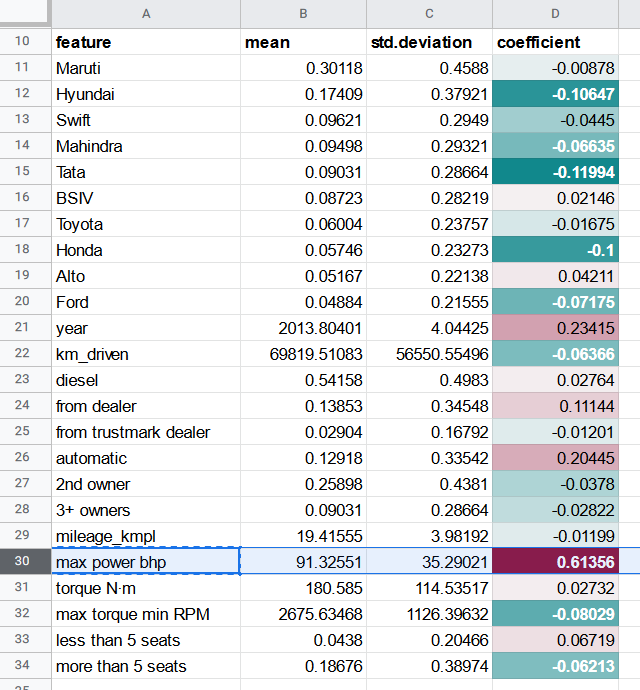Select the '2nd owner' cell
The width and height of the screenshot is (640, 690).
click(x=146, y=484)
